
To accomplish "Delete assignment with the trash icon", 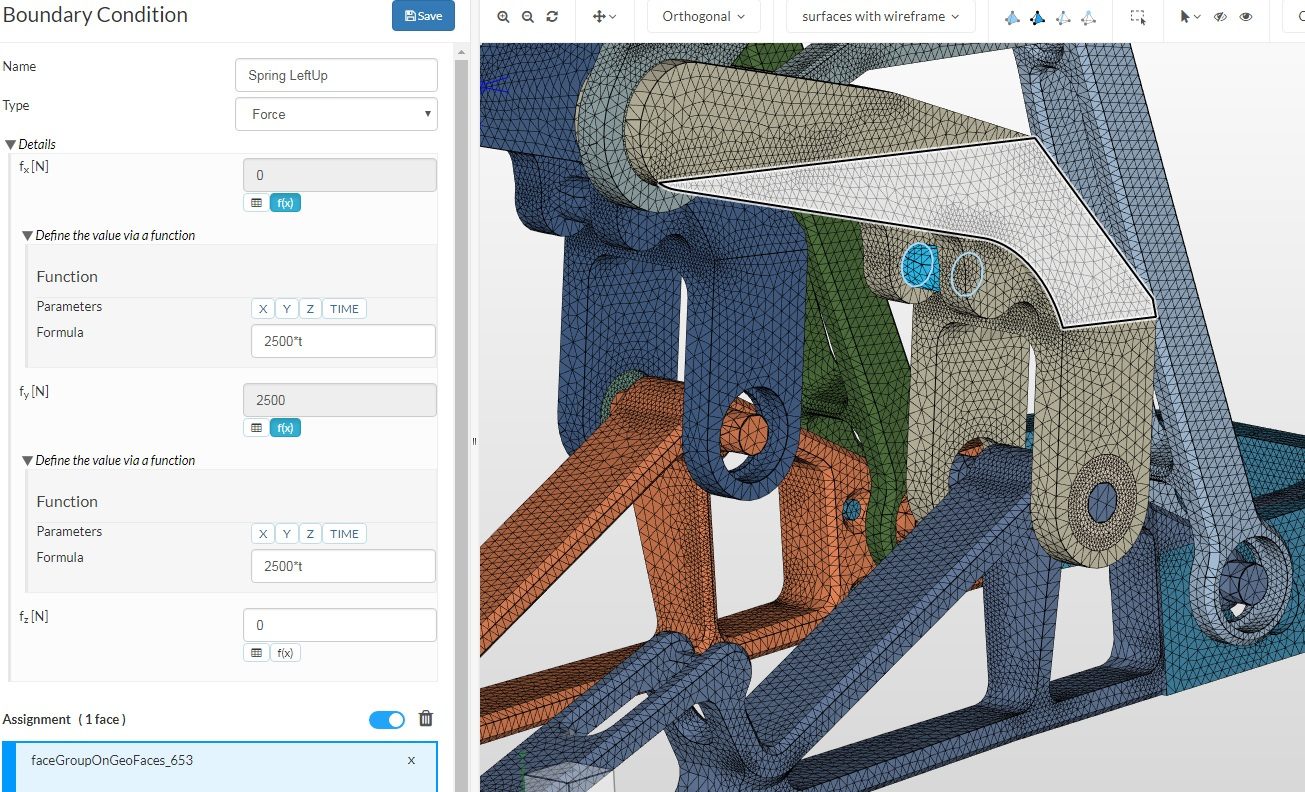I will pyautogui.click(x=425, y=719).
